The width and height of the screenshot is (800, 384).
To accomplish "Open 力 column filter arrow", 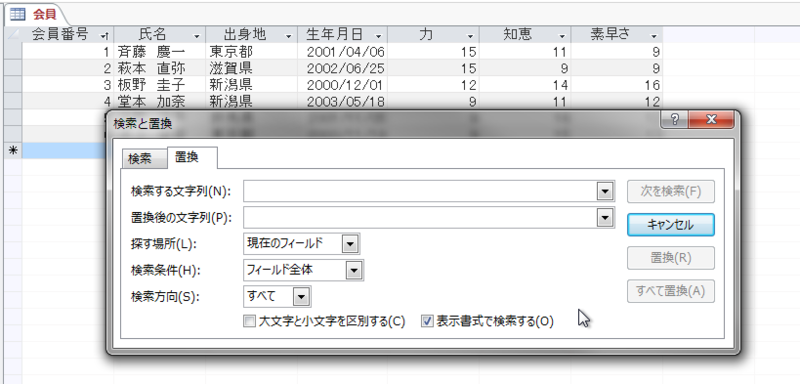I will 470,36.
